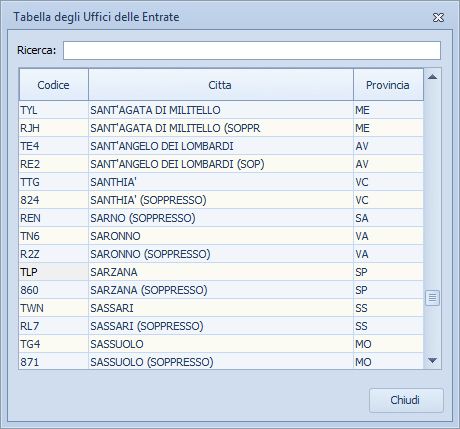Sort by Citta column header
Viewport: 460px width, 429px height.
point(221,85)
